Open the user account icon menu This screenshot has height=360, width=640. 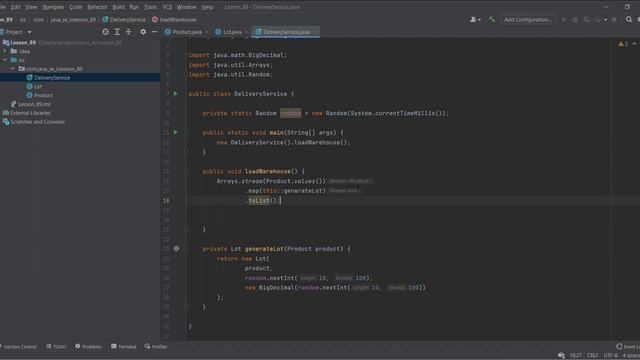point(475,20)
